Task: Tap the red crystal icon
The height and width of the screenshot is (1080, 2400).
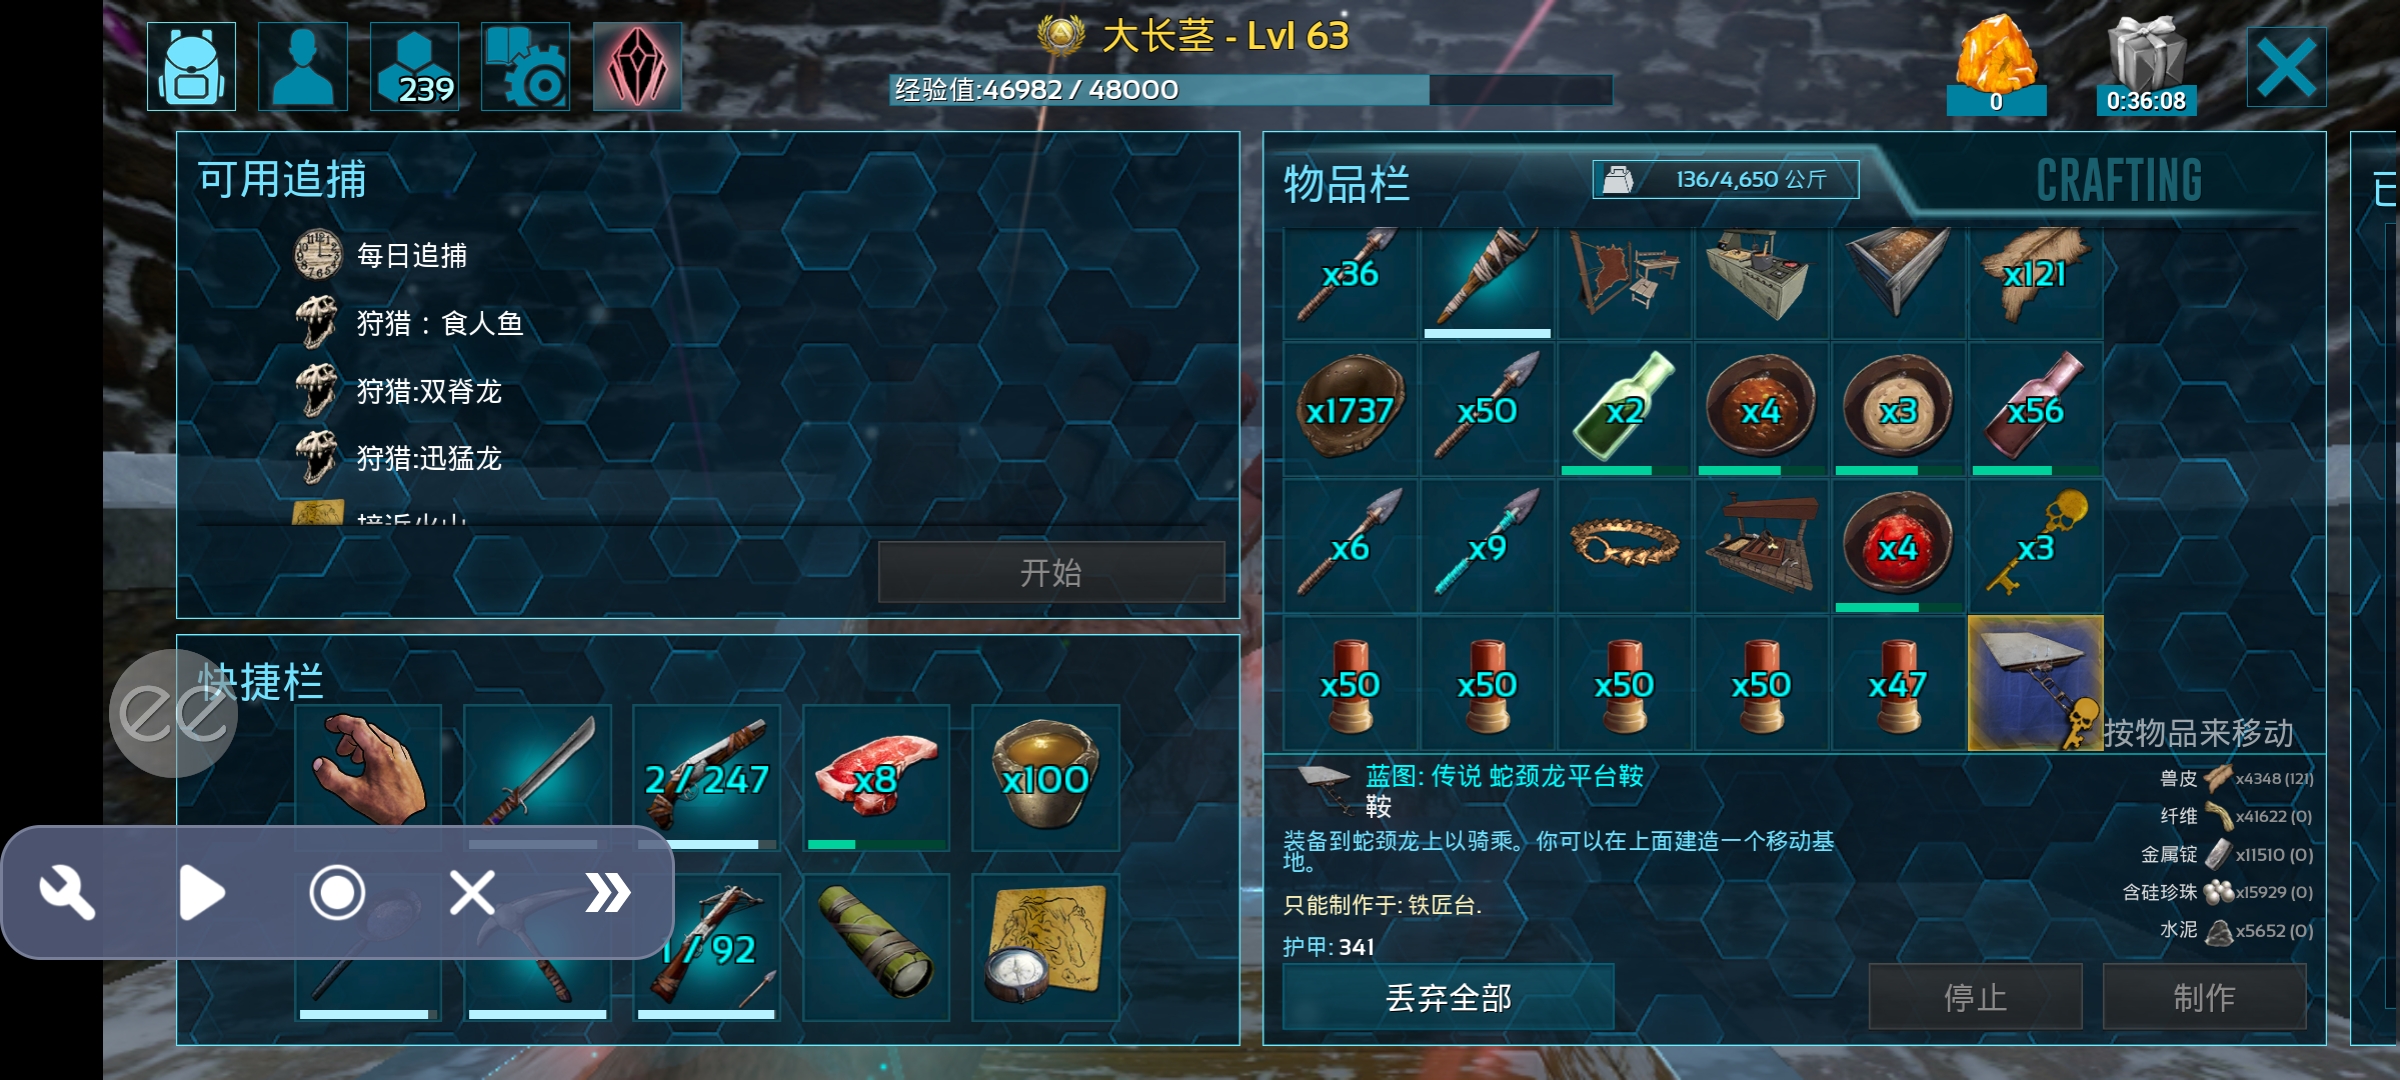Action: [x=638, y=67]
